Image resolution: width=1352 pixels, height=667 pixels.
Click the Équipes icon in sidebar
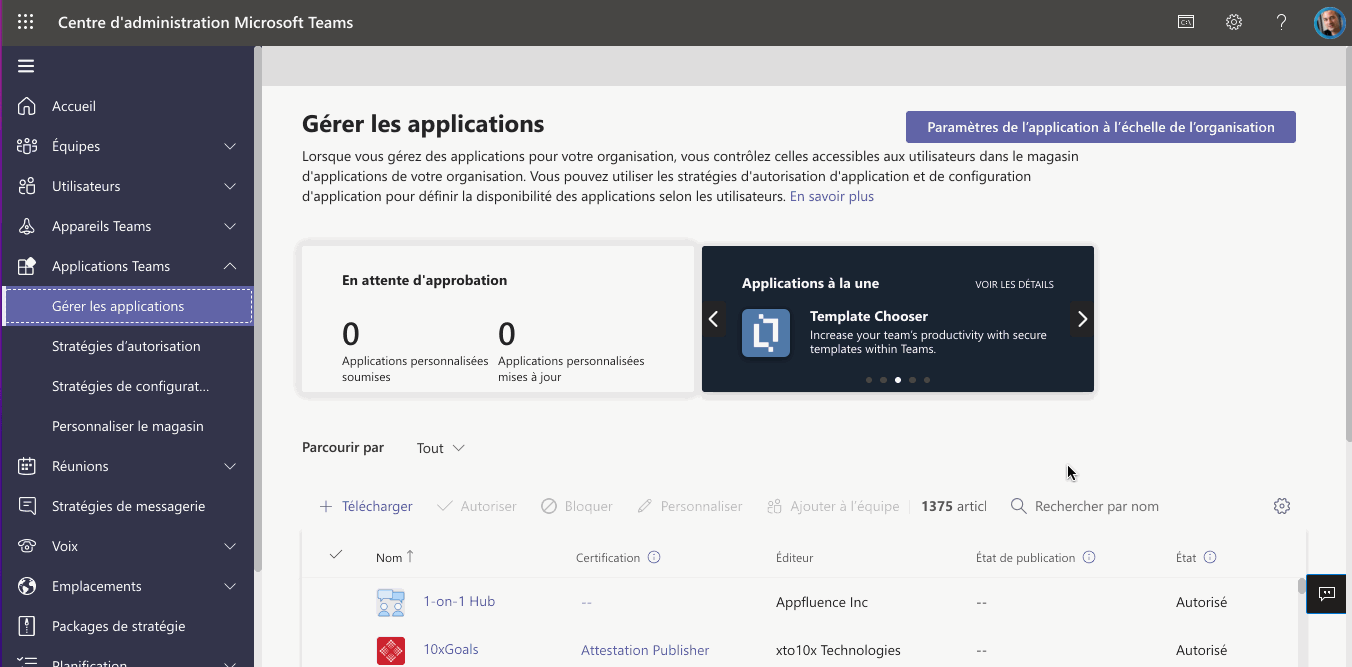(27, 146)
